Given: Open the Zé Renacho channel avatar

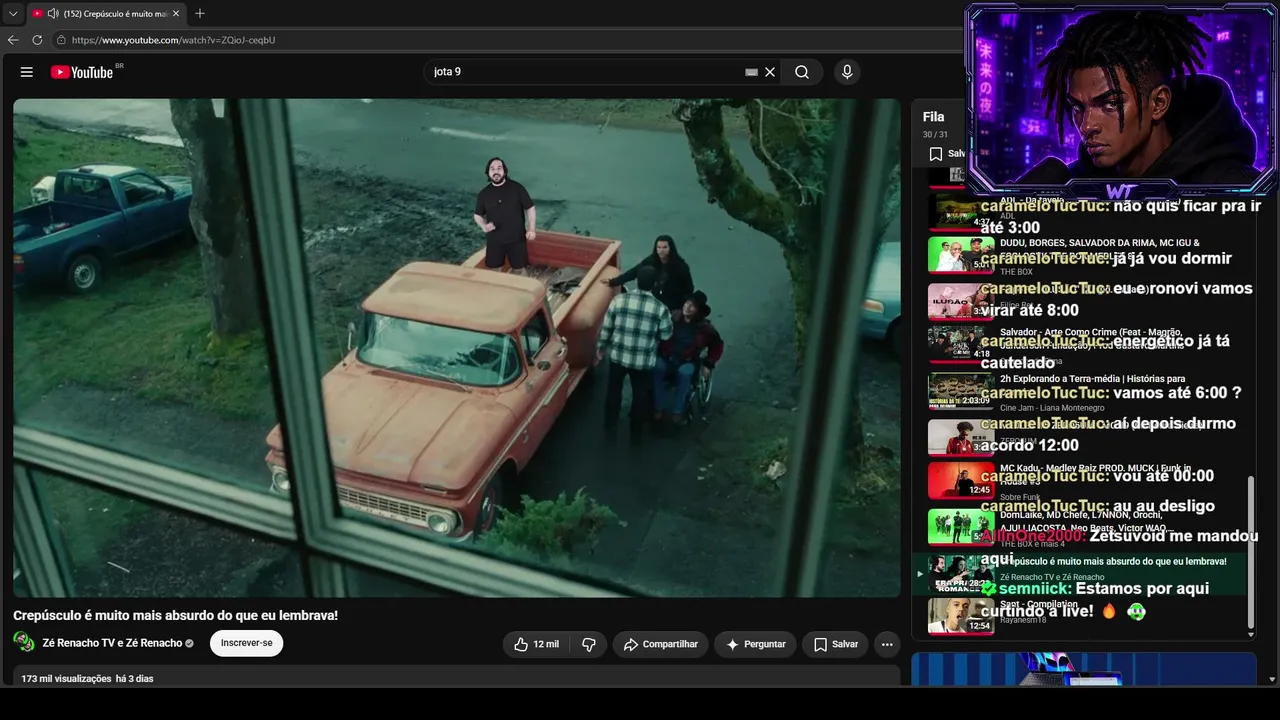Looking at the screenshot, I should click(x=23, y=642).
